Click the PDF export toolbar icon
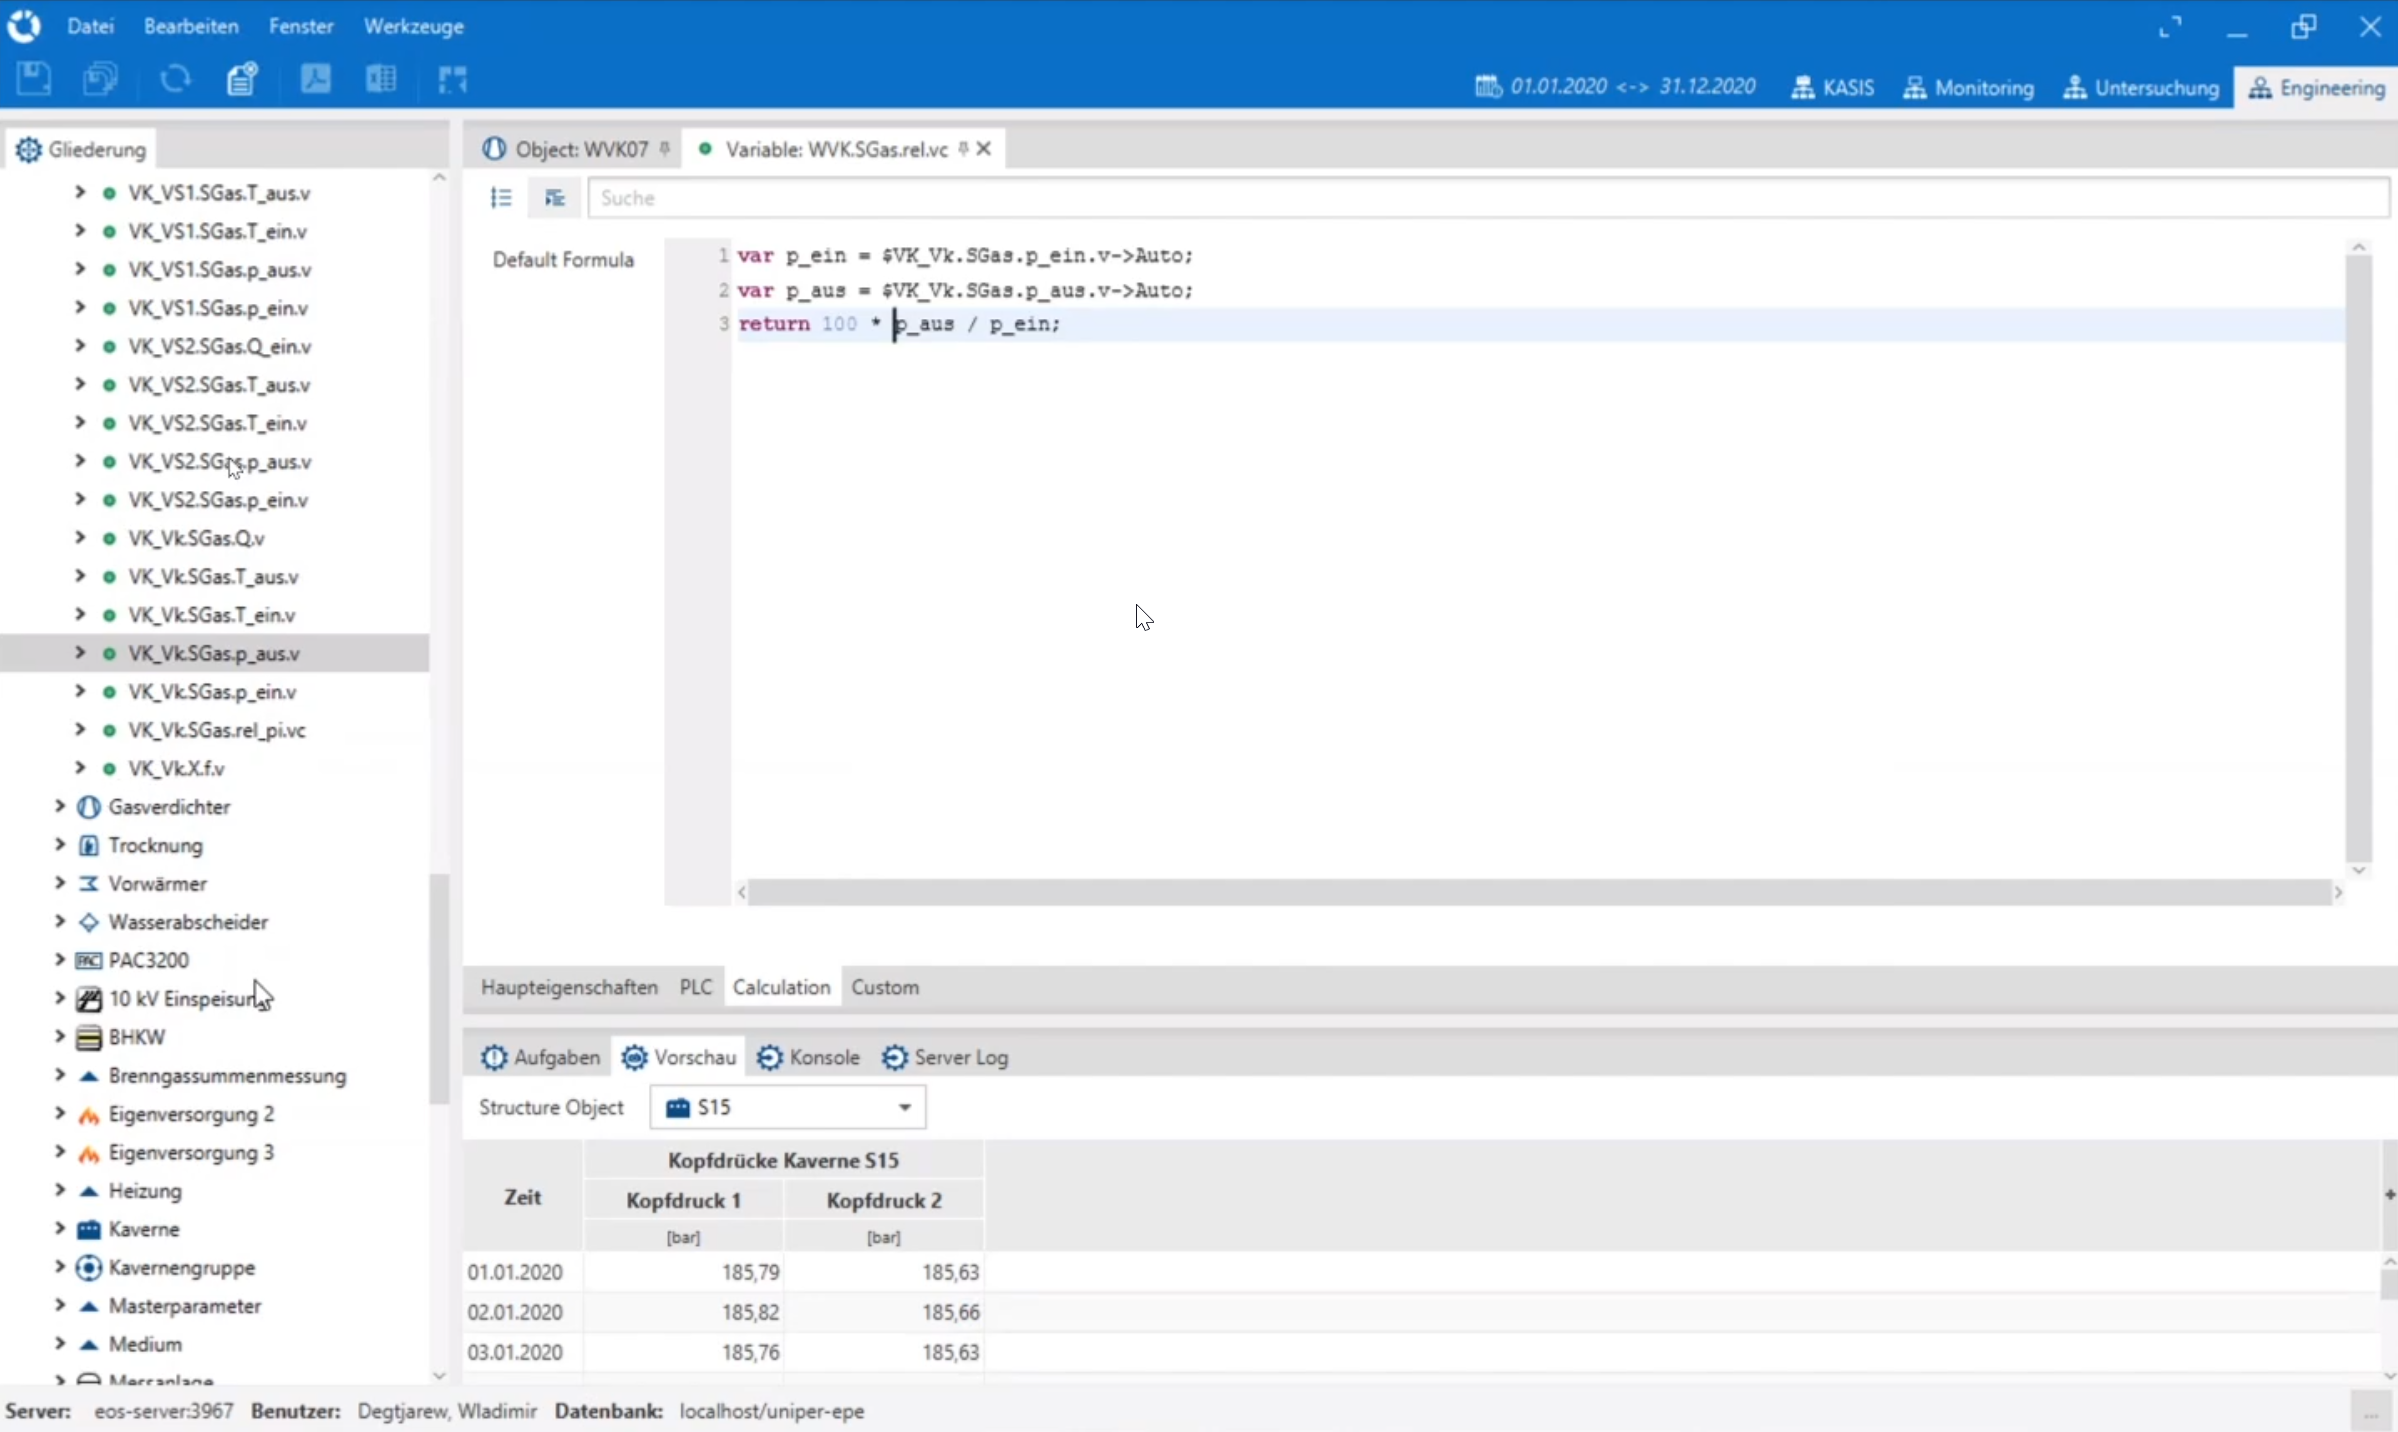The width and height of the screenshot is (2398, 1432). pos(316,79)
